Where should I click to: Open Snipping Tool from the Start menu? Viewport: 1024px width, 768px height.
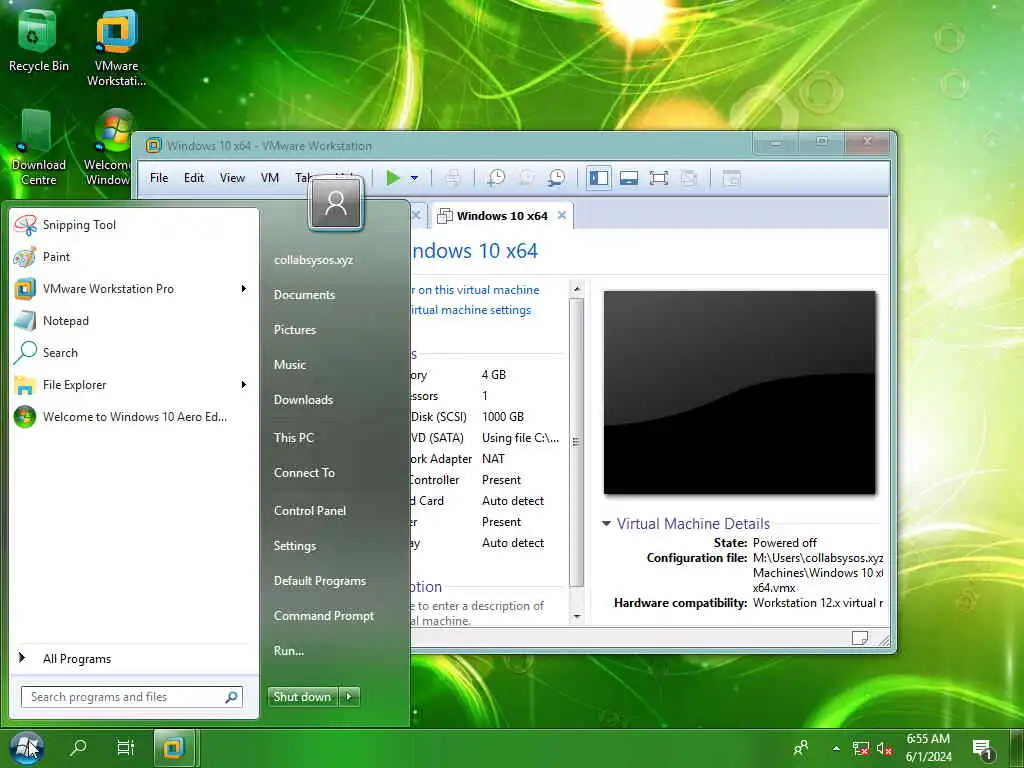click(134, 225)
